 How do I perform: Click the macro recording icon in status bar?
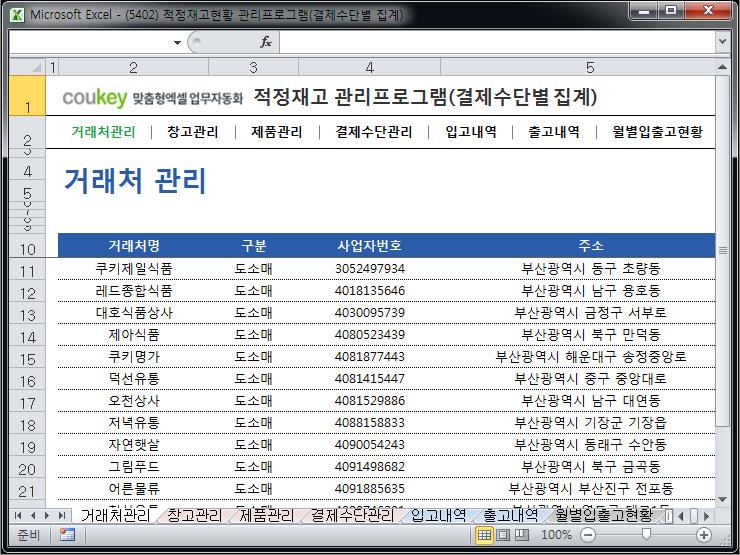(67, 535)
